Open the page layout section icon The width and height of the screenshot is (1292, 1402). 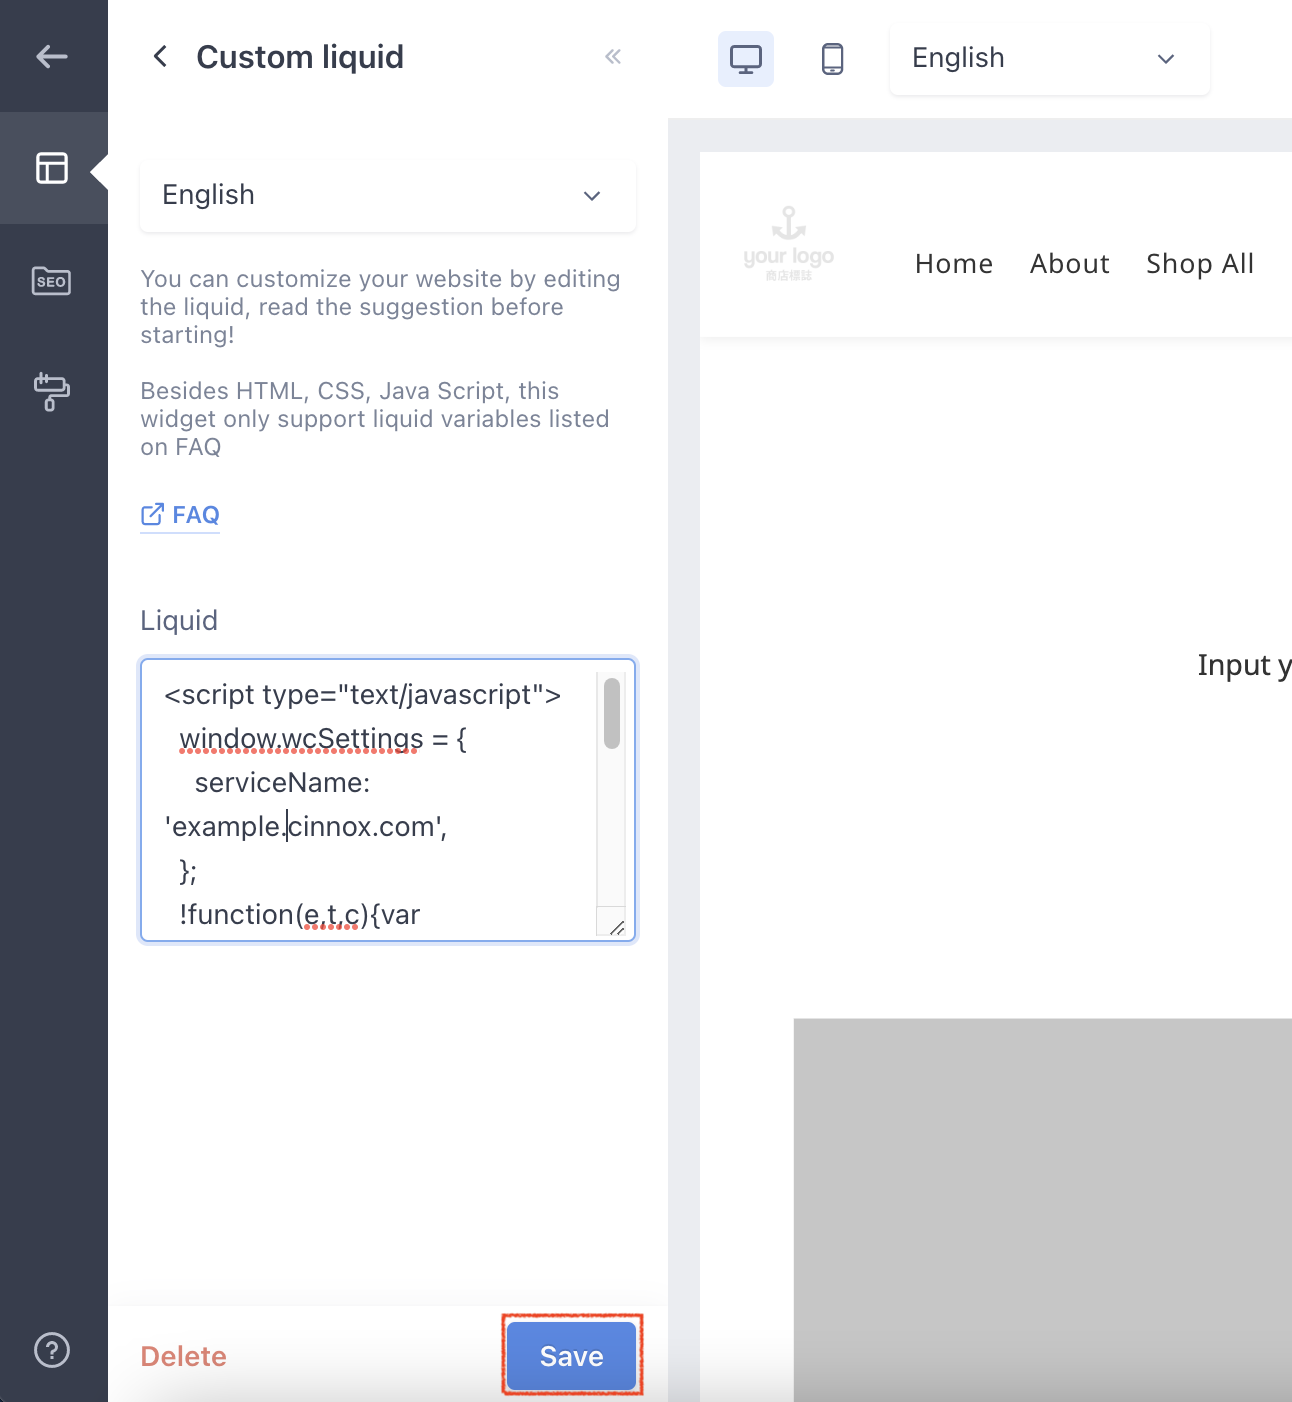tap(52, 168)
